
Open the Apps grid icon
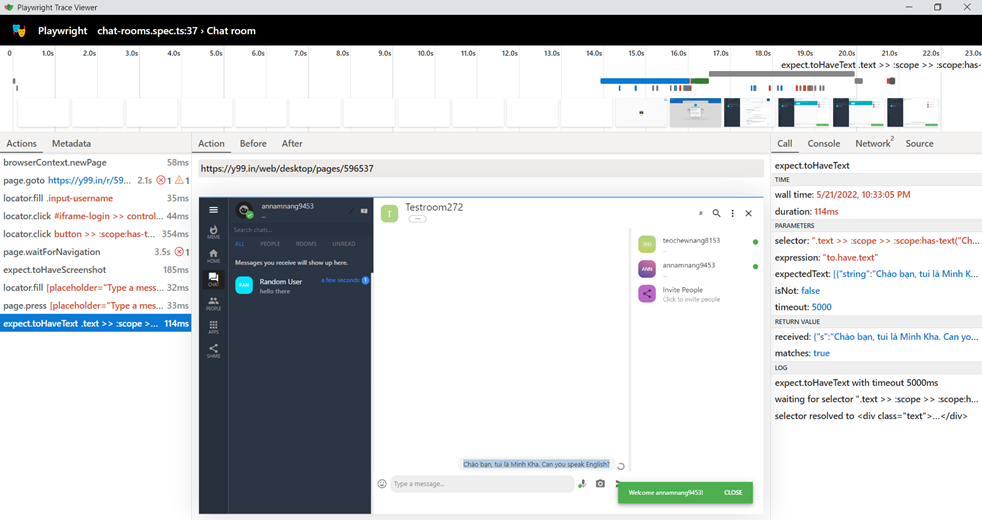coord(213,327)
